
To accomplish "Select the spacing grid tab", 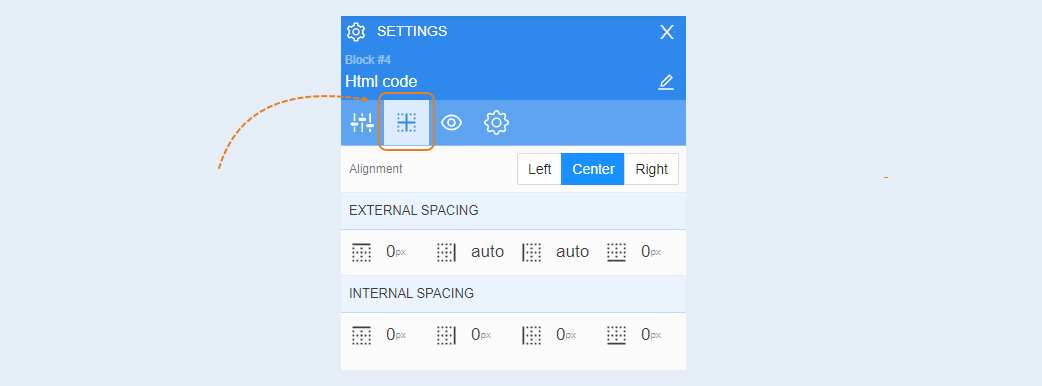I will [406, 122].
